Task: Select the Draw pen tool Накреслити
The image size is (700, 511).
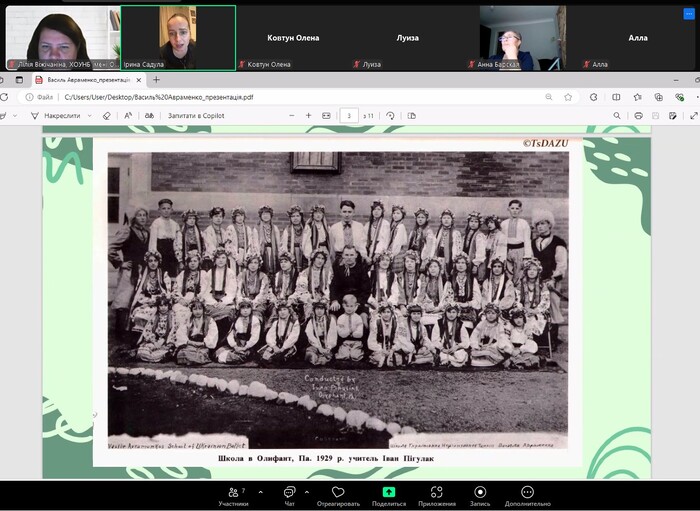Action: pos(55,116)
